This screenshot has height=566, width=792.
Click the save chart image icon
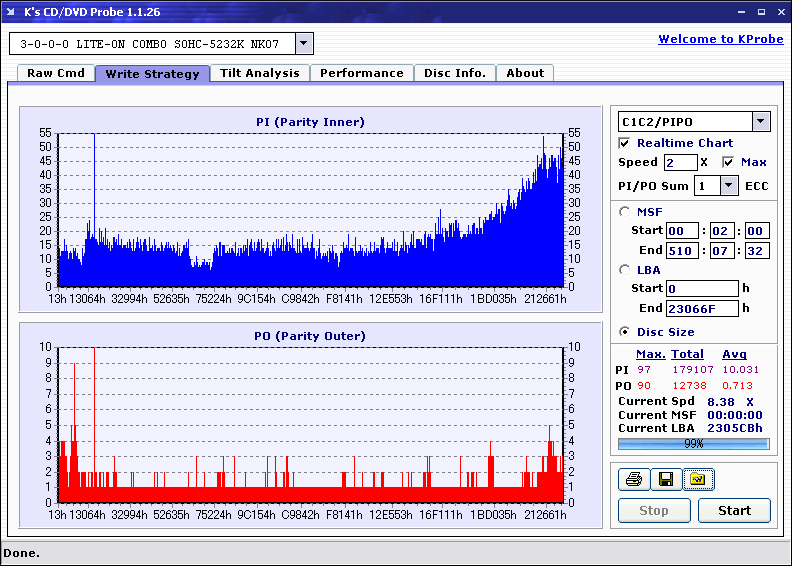[x=698, y=480]
